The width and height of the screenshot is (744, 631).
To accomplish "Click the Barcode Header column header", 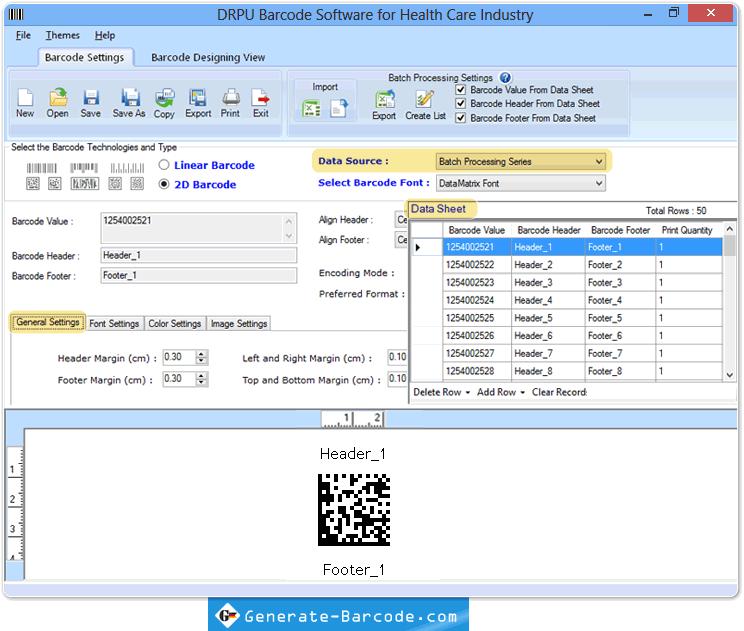I will coord(549,230).
